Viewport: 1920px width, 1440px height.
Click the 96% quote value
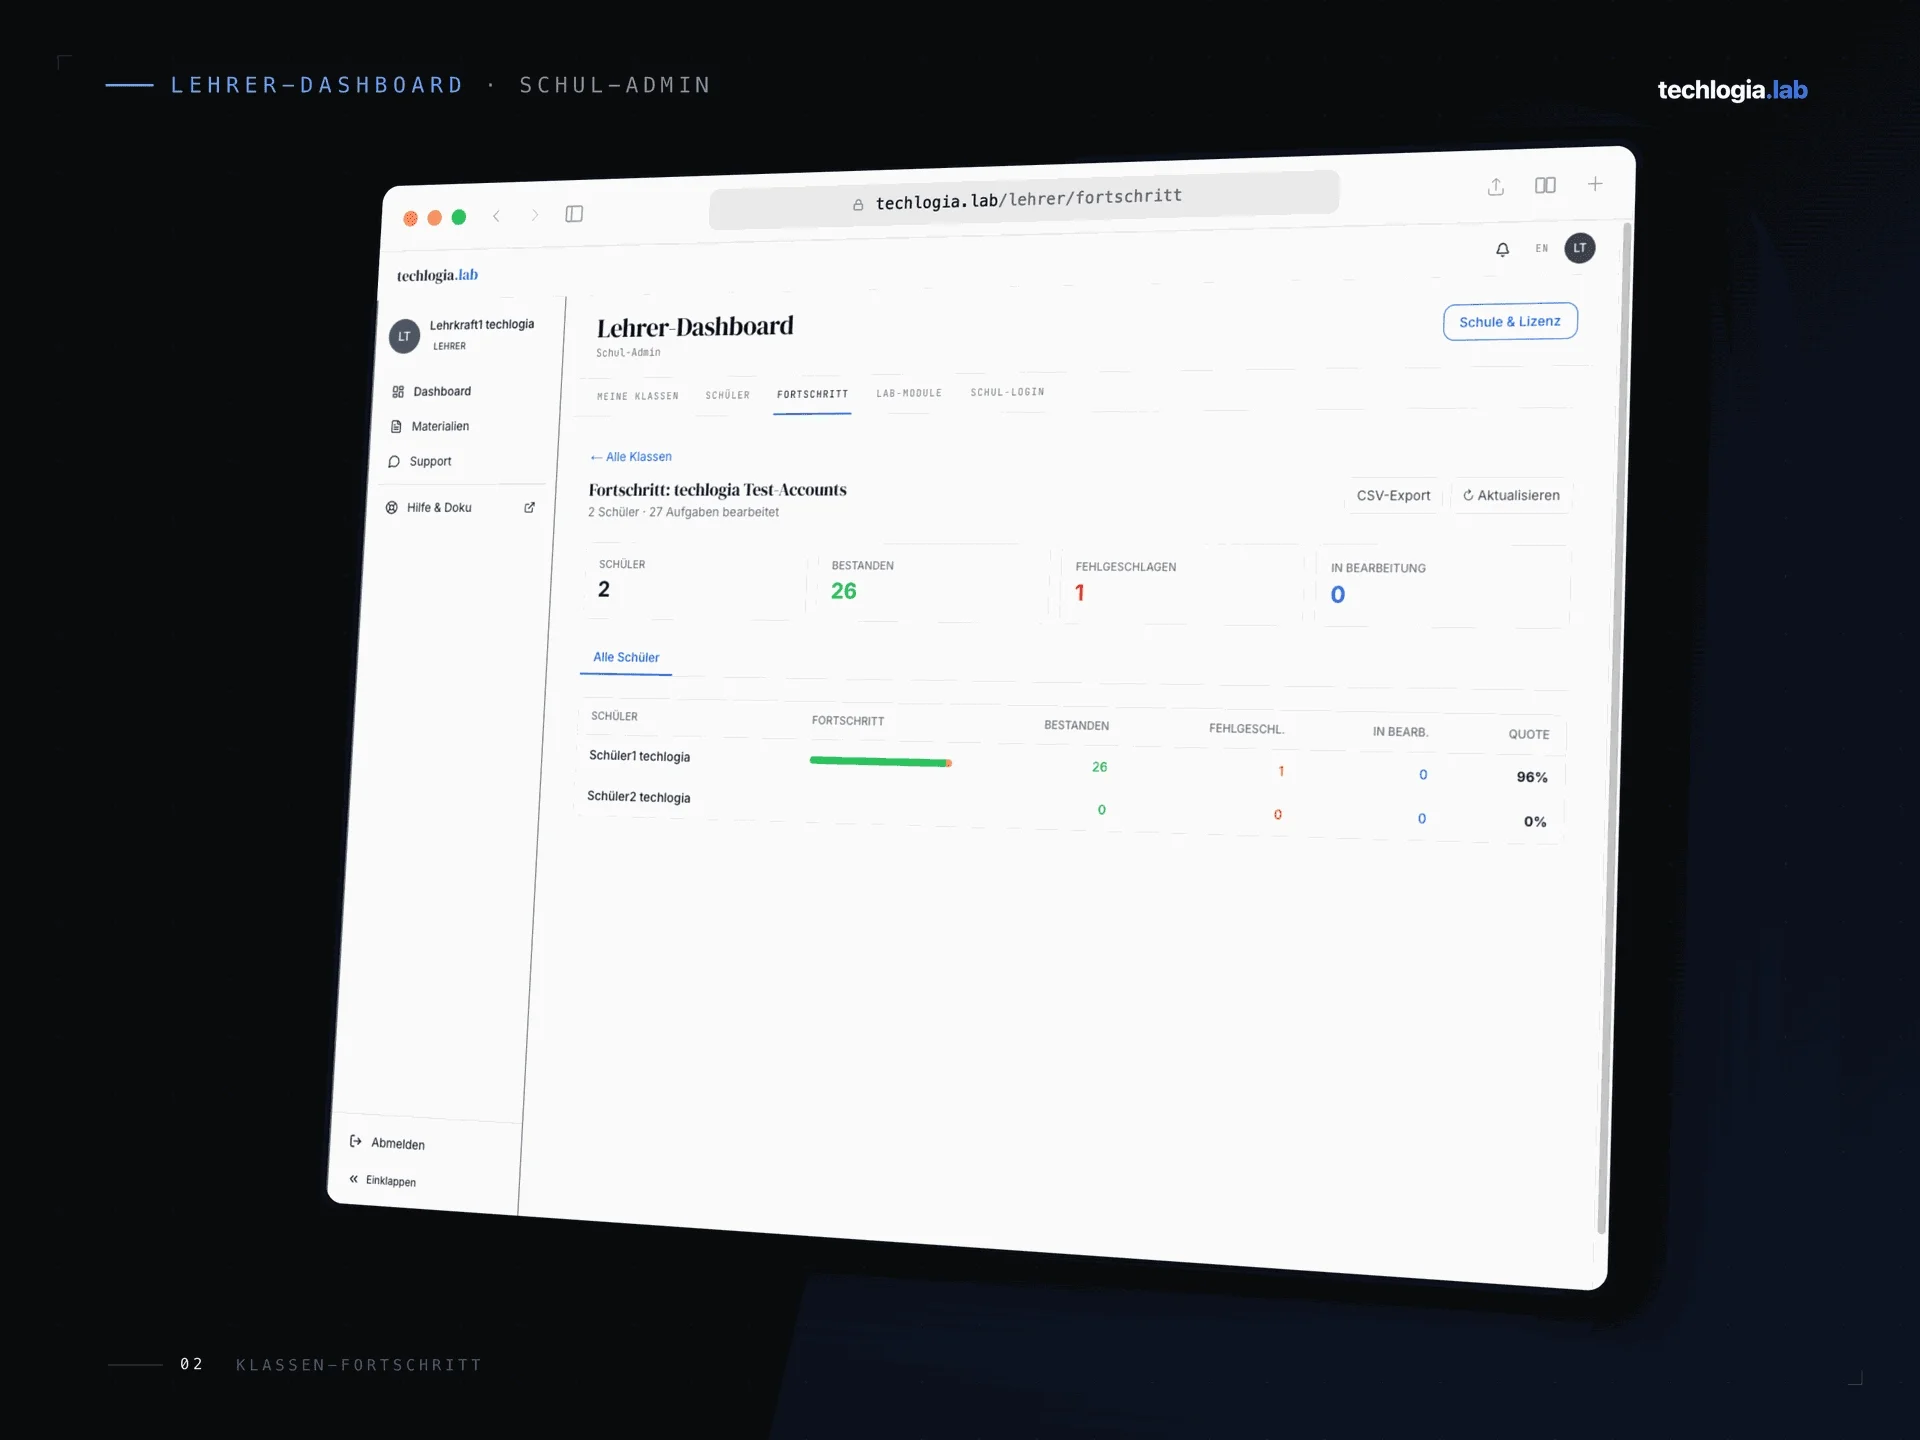click(x=1532, y=777)
